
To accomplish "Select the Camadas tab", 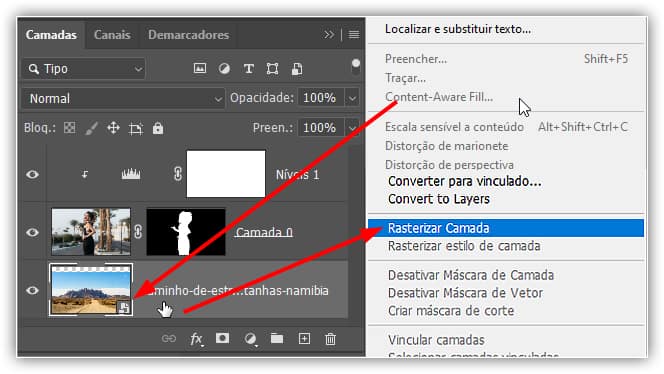I will [51, 35].
